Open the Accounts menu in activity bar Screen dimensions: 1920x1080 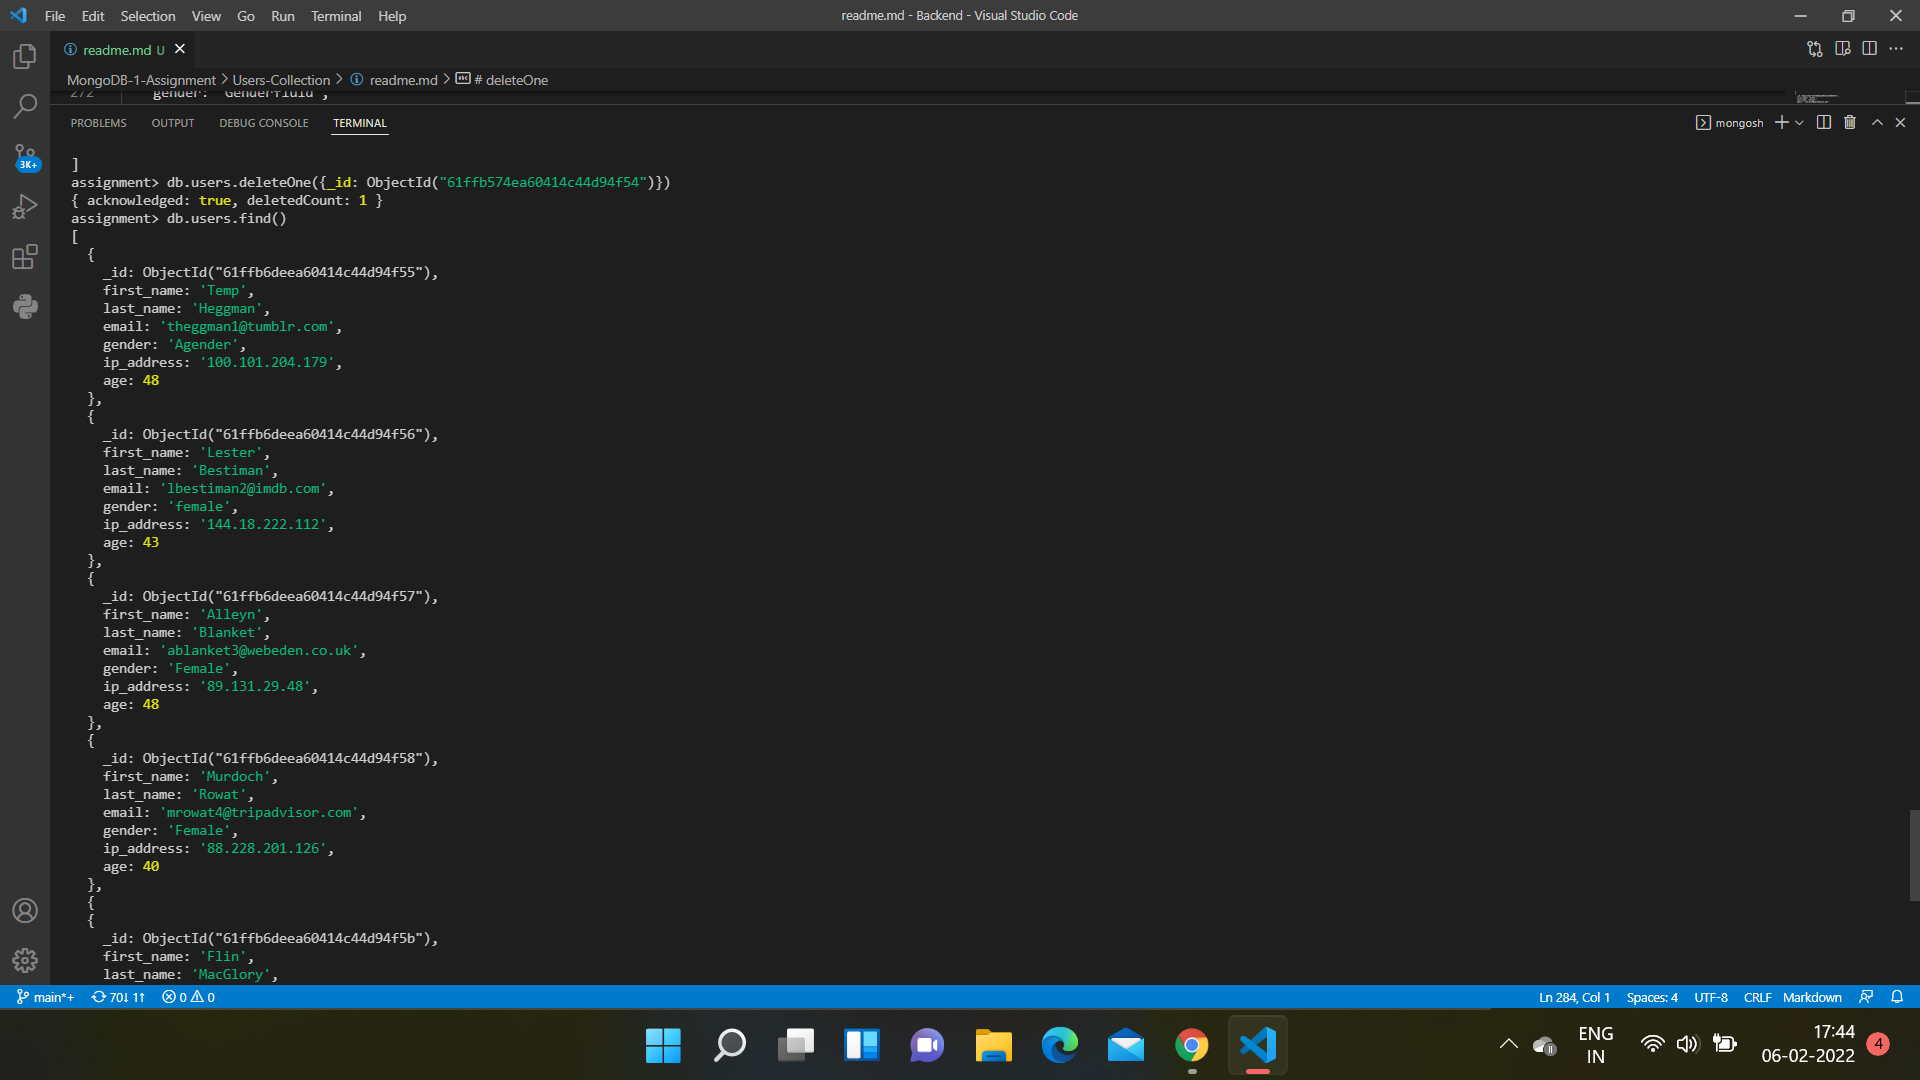pyautogui.click(x=24, y=910)
